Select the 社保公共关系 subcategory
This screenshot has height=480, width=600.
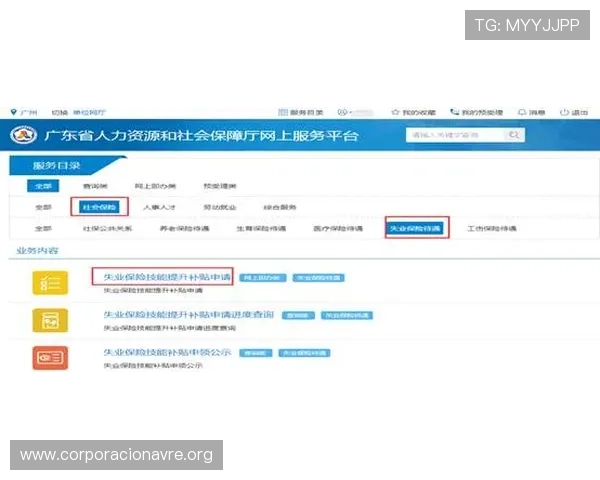pyautogui.click(x=108, y=229)
